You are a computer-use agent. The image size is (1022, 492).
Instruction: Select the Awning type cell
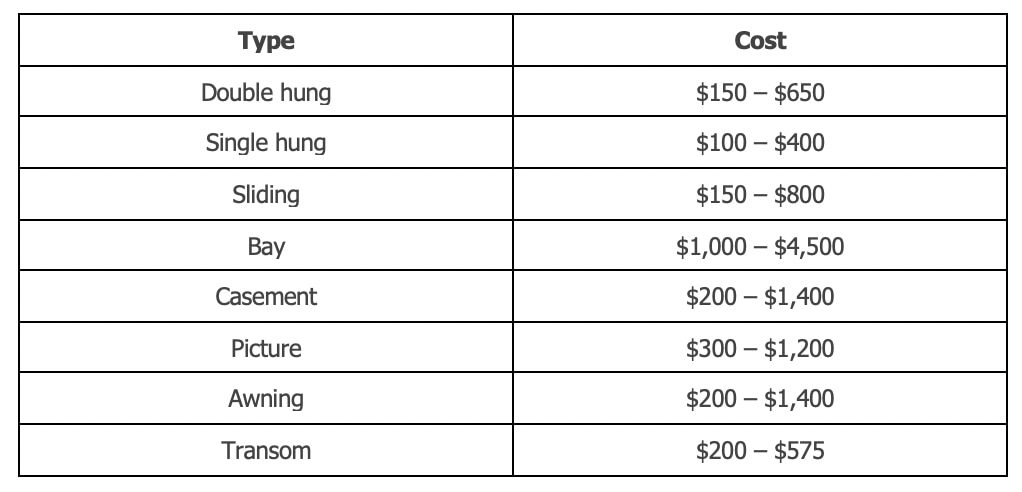tap(266, 399)
